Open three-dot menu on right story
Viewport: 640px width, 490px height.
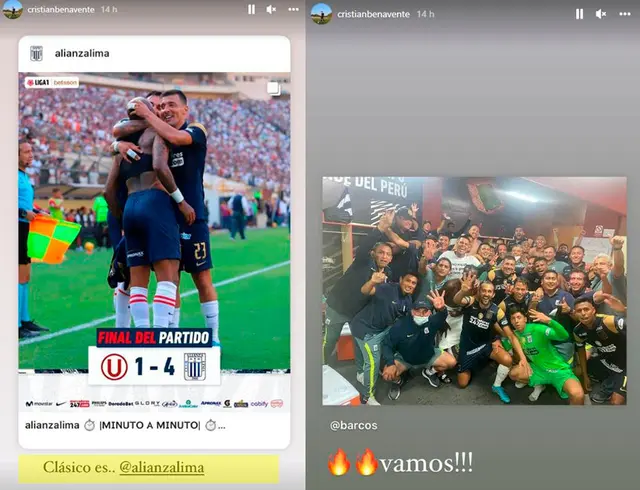(x=625, y=14)
